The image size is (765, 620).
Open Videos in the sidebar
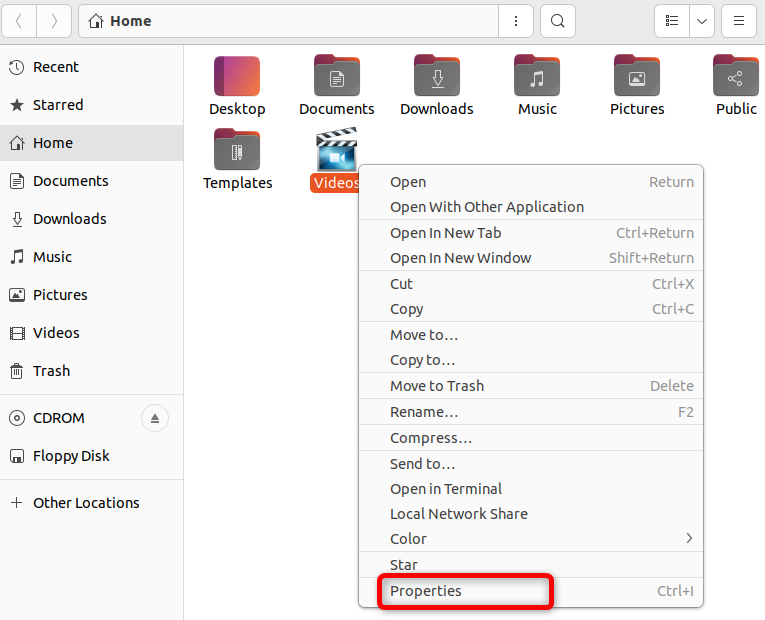point(92,333)
